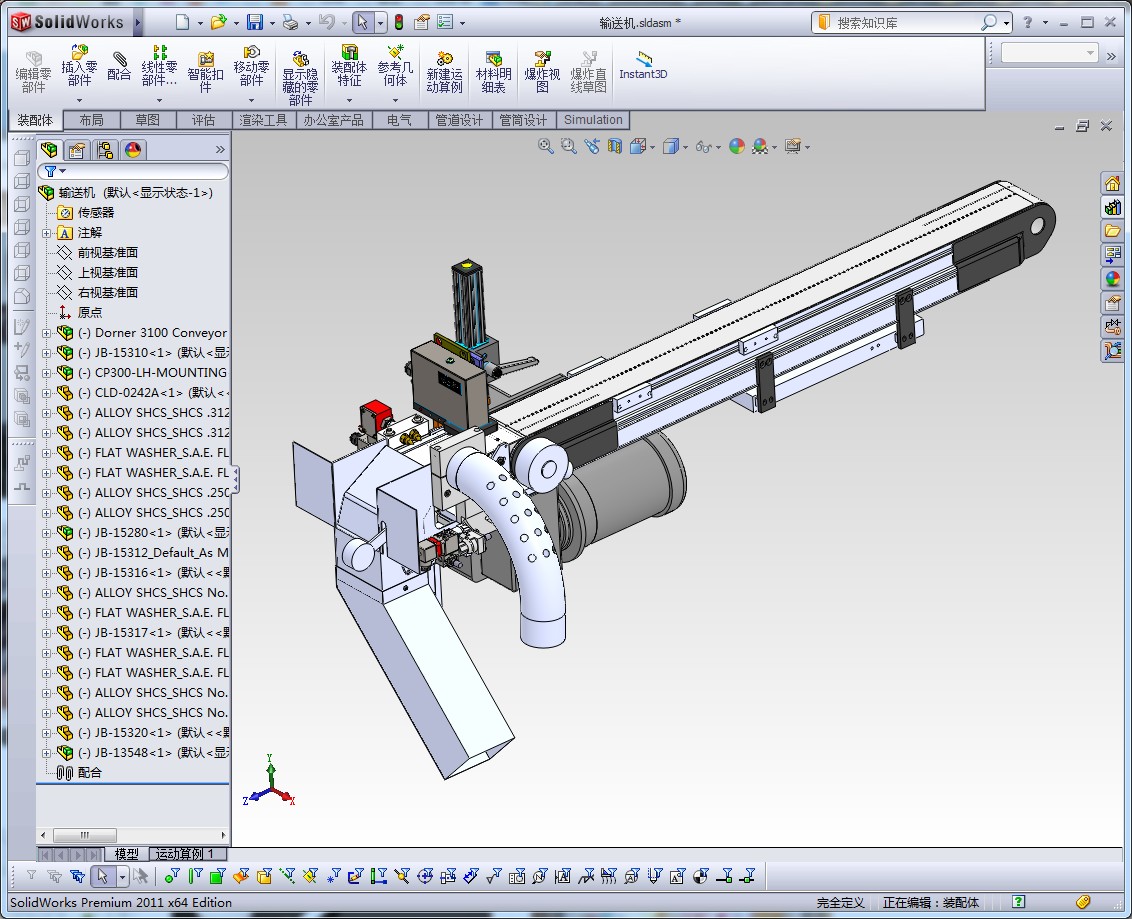
Task: Toggle the Filter Solid Bodies yellow cube filter
Action: [x=264, y=876]
